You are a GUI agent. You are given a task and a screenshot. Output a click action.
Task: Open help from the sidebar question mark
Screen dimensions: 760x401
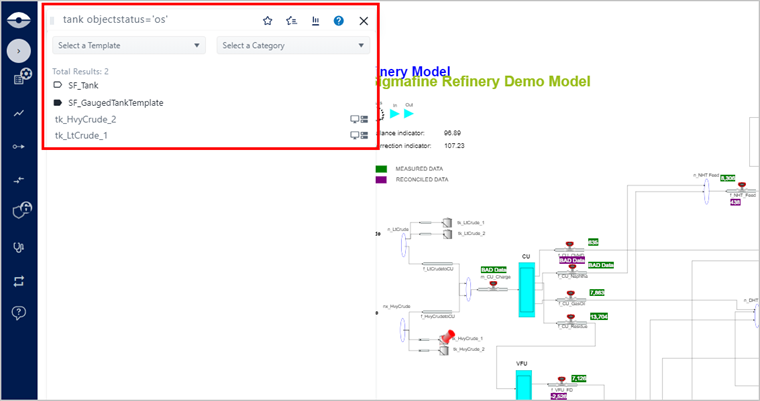18,313
